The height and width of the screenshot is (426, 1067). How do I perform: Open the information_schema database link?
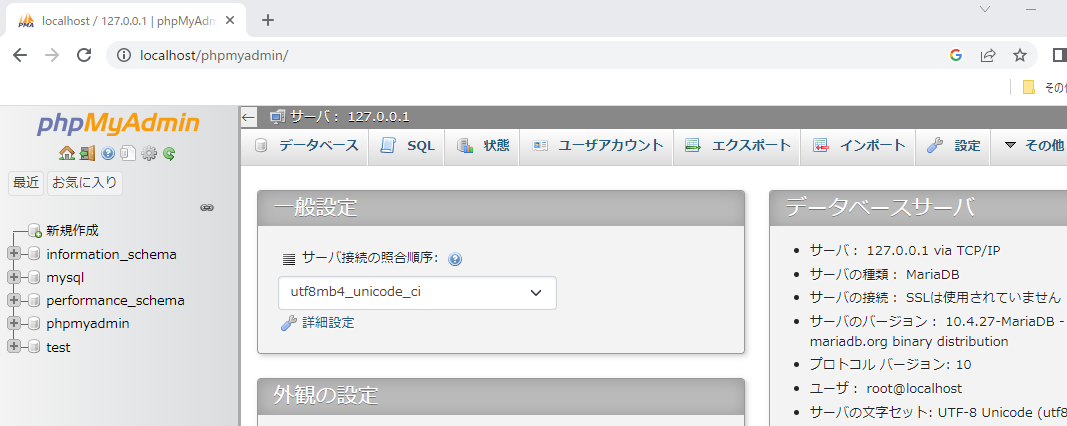click(112, 255)
